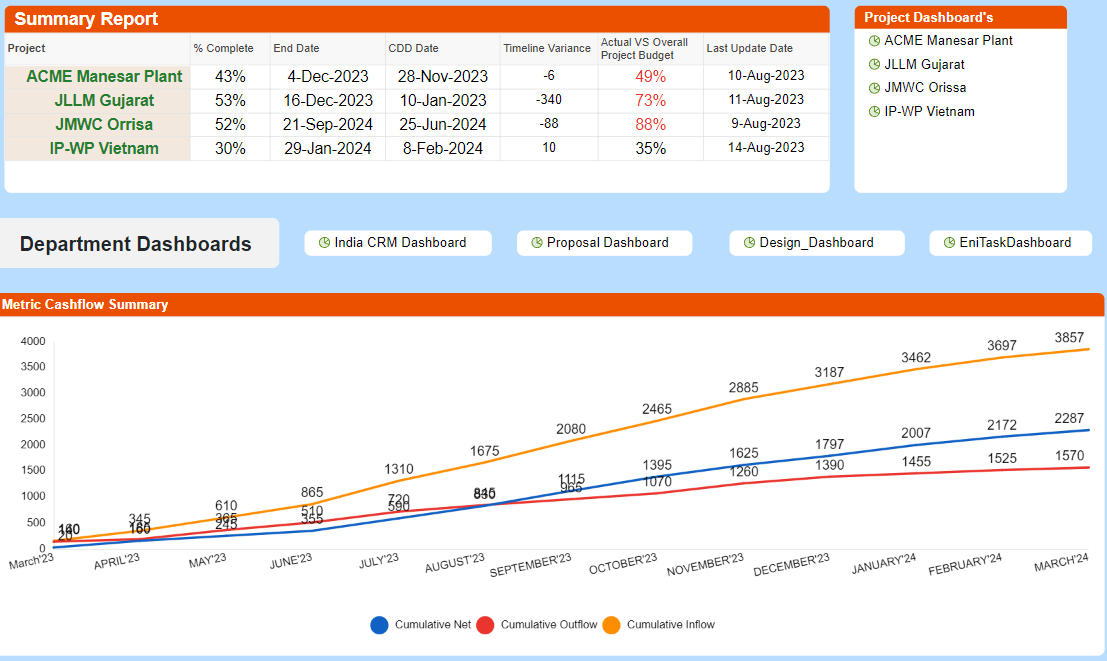Open the EniTaskDashboard button
This screenshot has height=661, width=1107.
point(1010,243)
